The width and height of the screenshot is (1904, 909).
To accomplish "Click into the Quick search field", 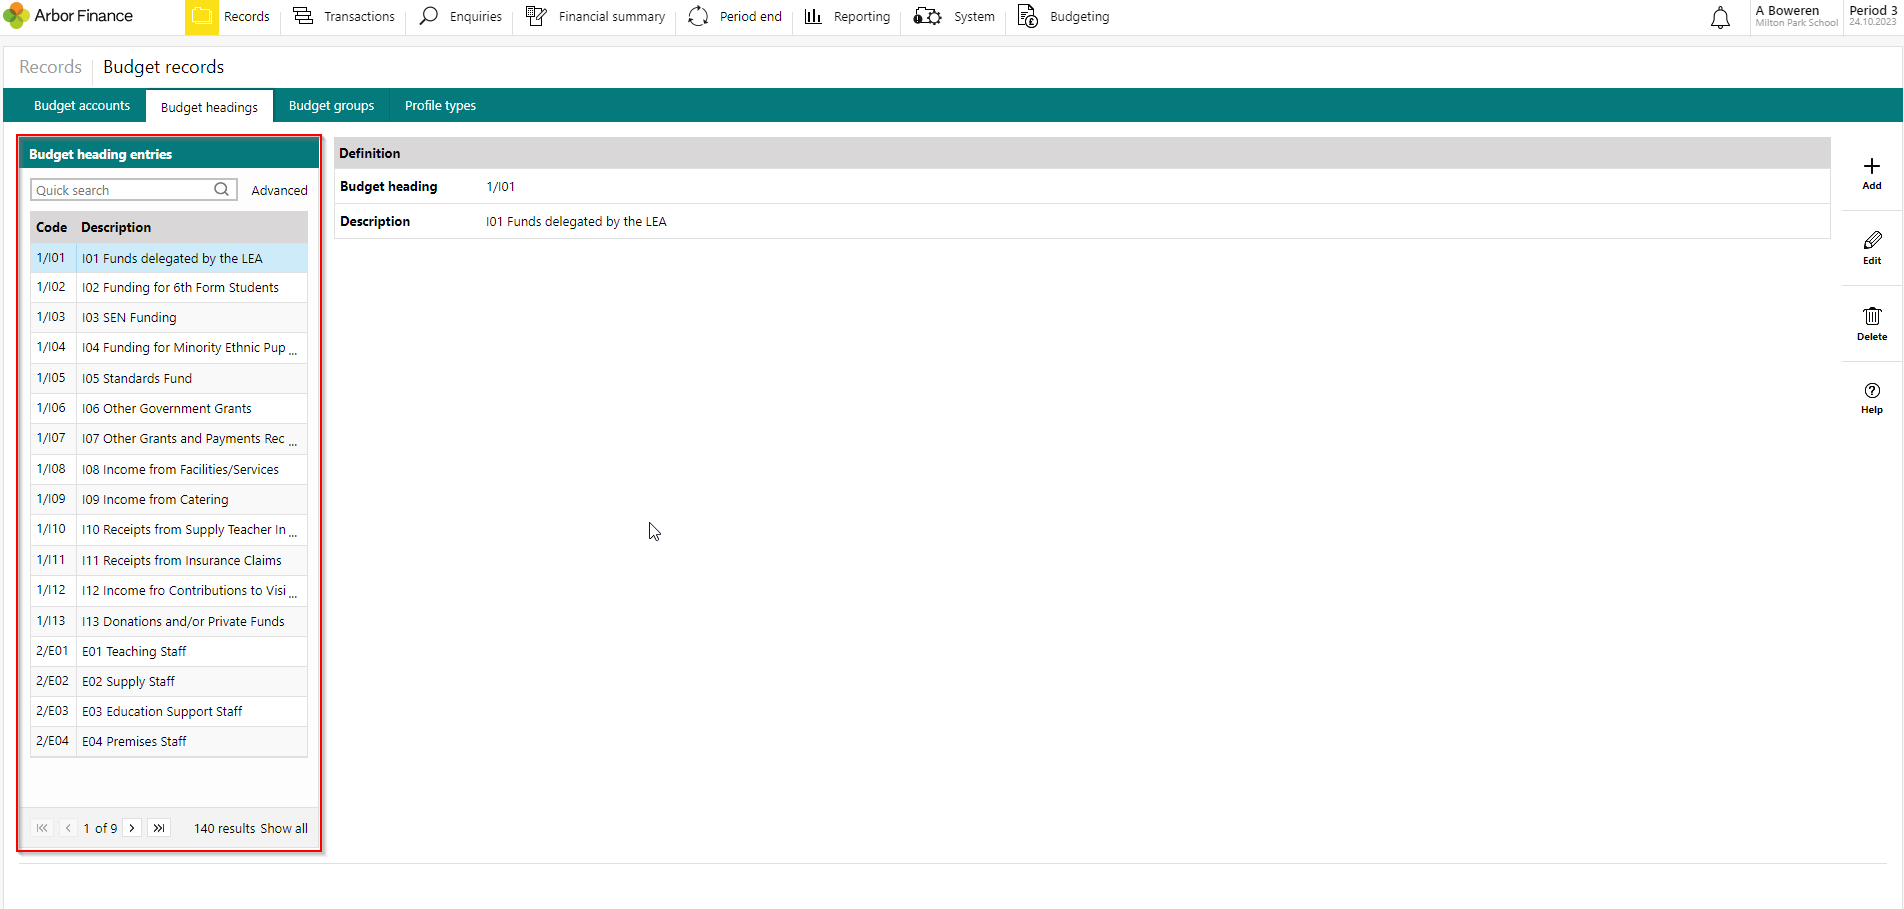I will [122, 190].
